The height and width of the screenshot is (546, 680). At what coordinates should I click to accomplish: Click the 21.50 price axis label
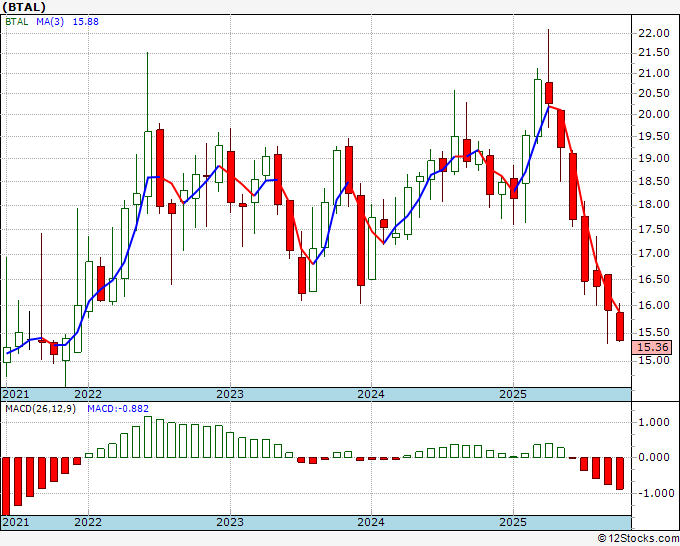(654, 53)
